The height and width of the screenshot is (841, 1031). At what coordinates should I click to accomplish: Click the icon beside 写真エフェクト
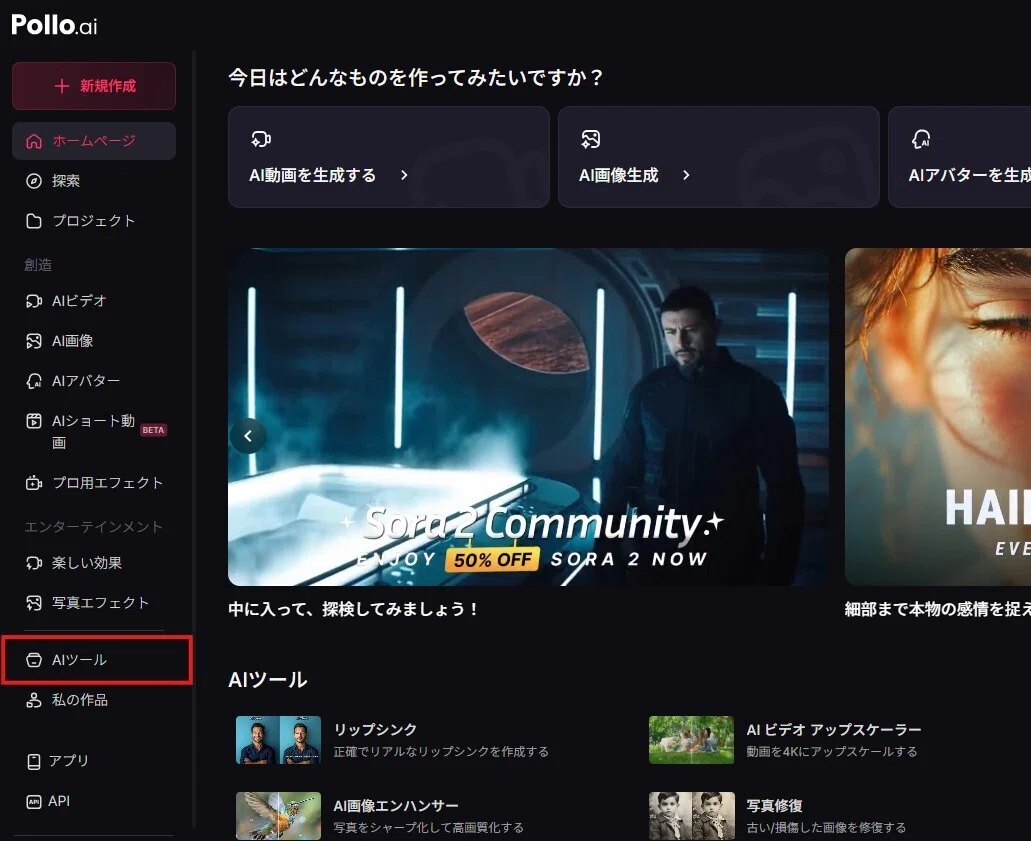[34, 603]
